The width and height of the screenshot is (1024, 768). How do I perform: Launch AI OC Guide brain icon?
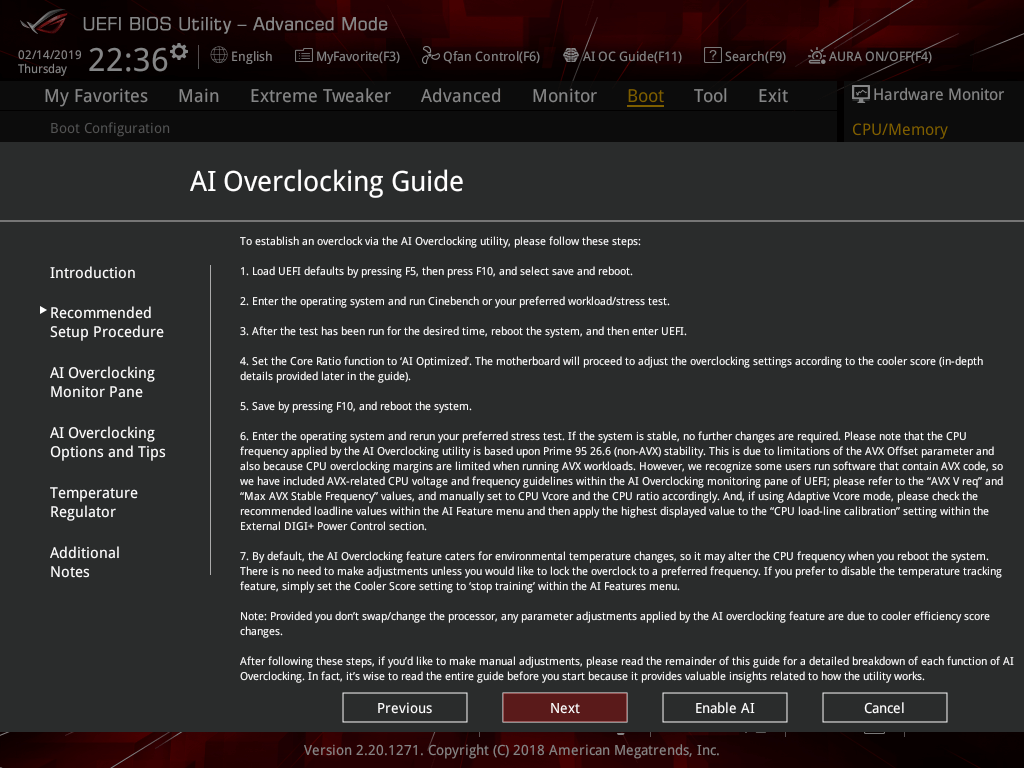(571, 56)
